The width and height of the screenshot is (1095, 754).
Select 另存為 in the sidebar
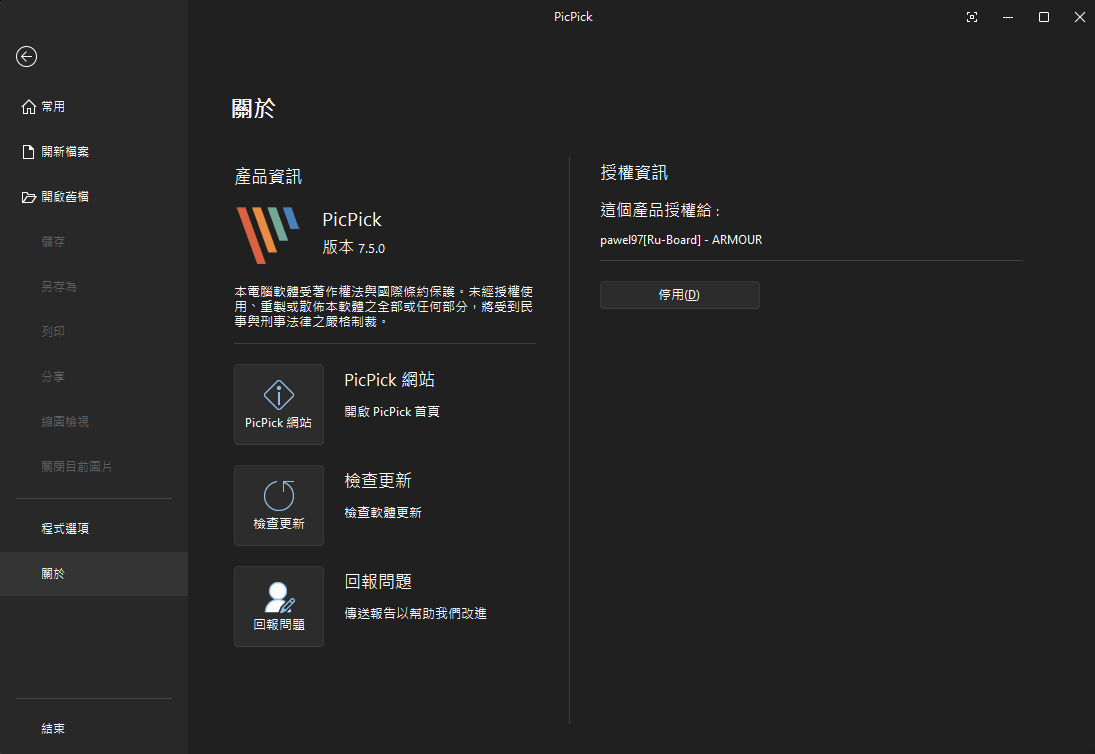tap(94, 286)
